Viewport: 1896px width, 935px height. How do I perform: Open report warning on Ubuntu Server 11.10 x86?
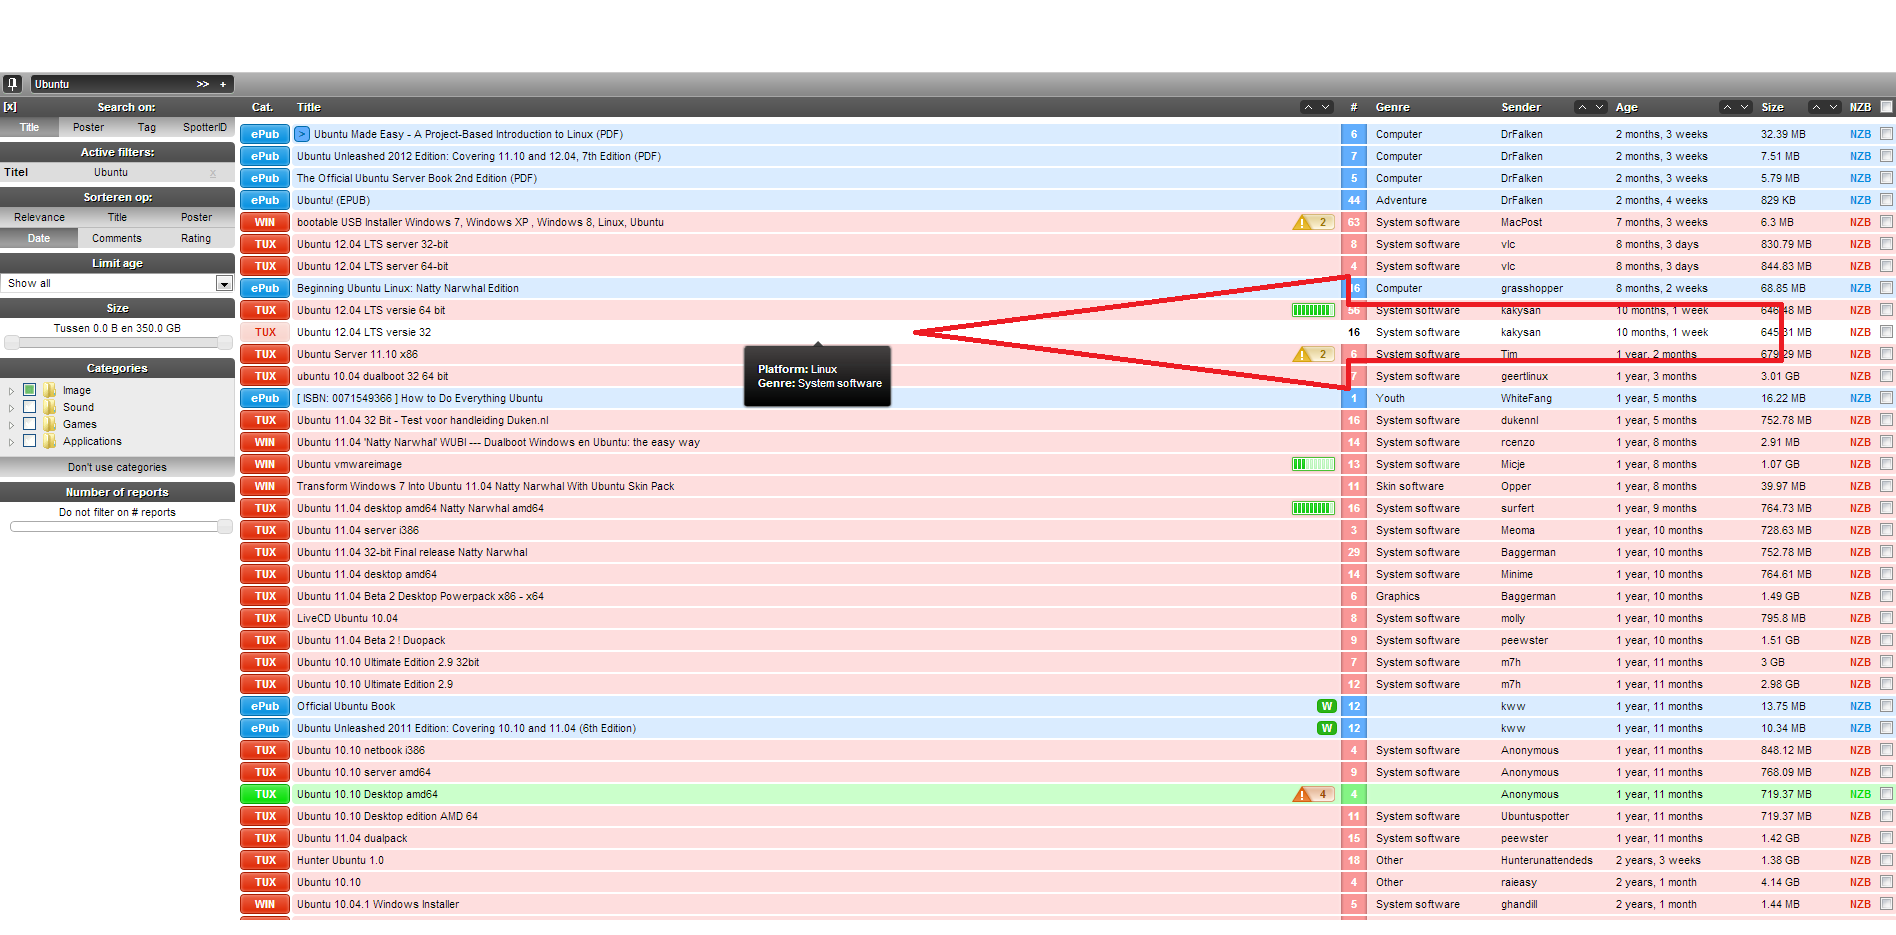pos(1312,354)
